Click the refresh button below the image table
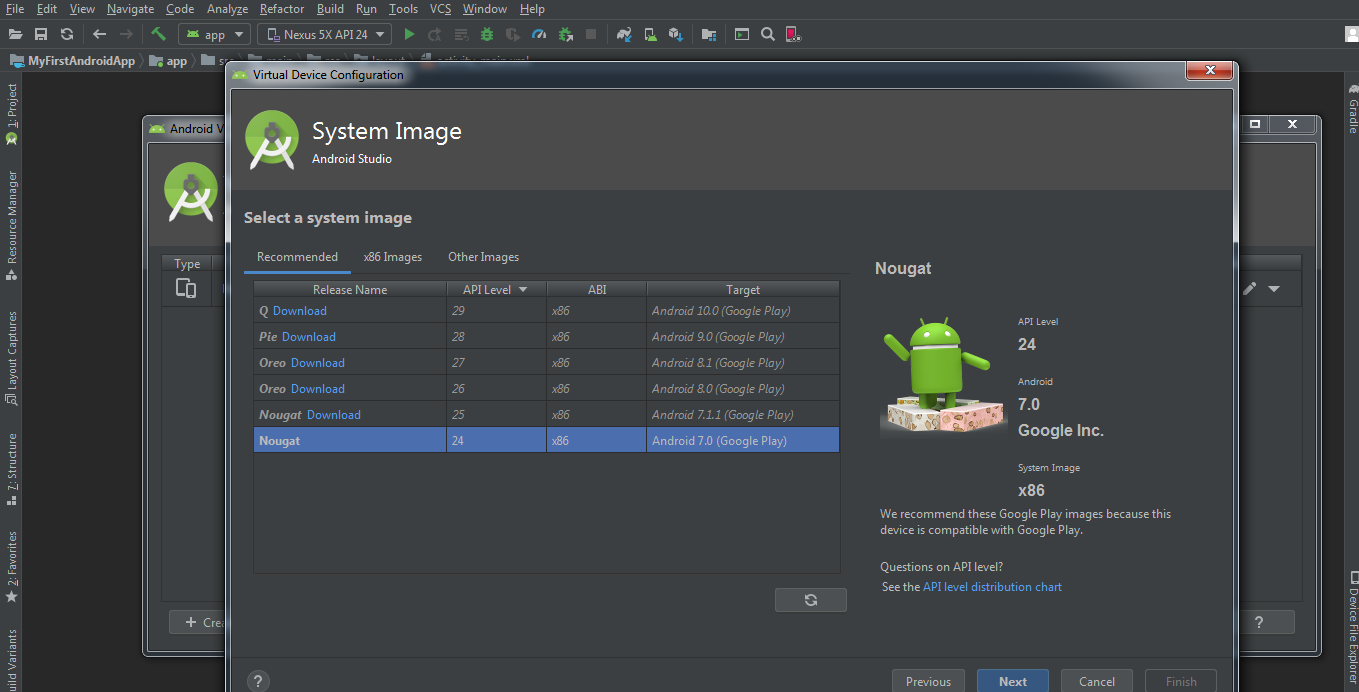 click(811, 600)
